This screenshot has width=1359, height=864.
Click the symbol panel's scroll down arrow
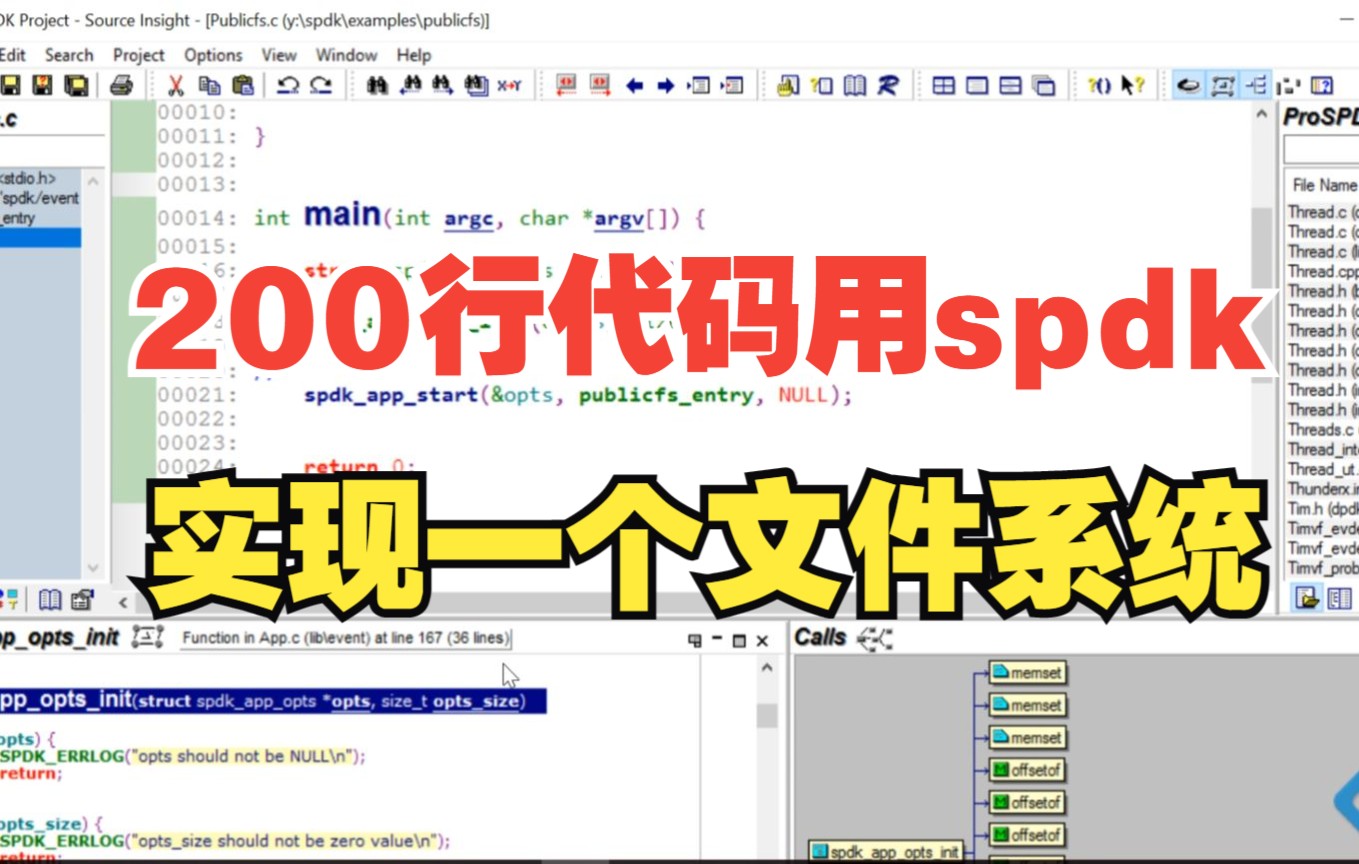click(93, 567)
